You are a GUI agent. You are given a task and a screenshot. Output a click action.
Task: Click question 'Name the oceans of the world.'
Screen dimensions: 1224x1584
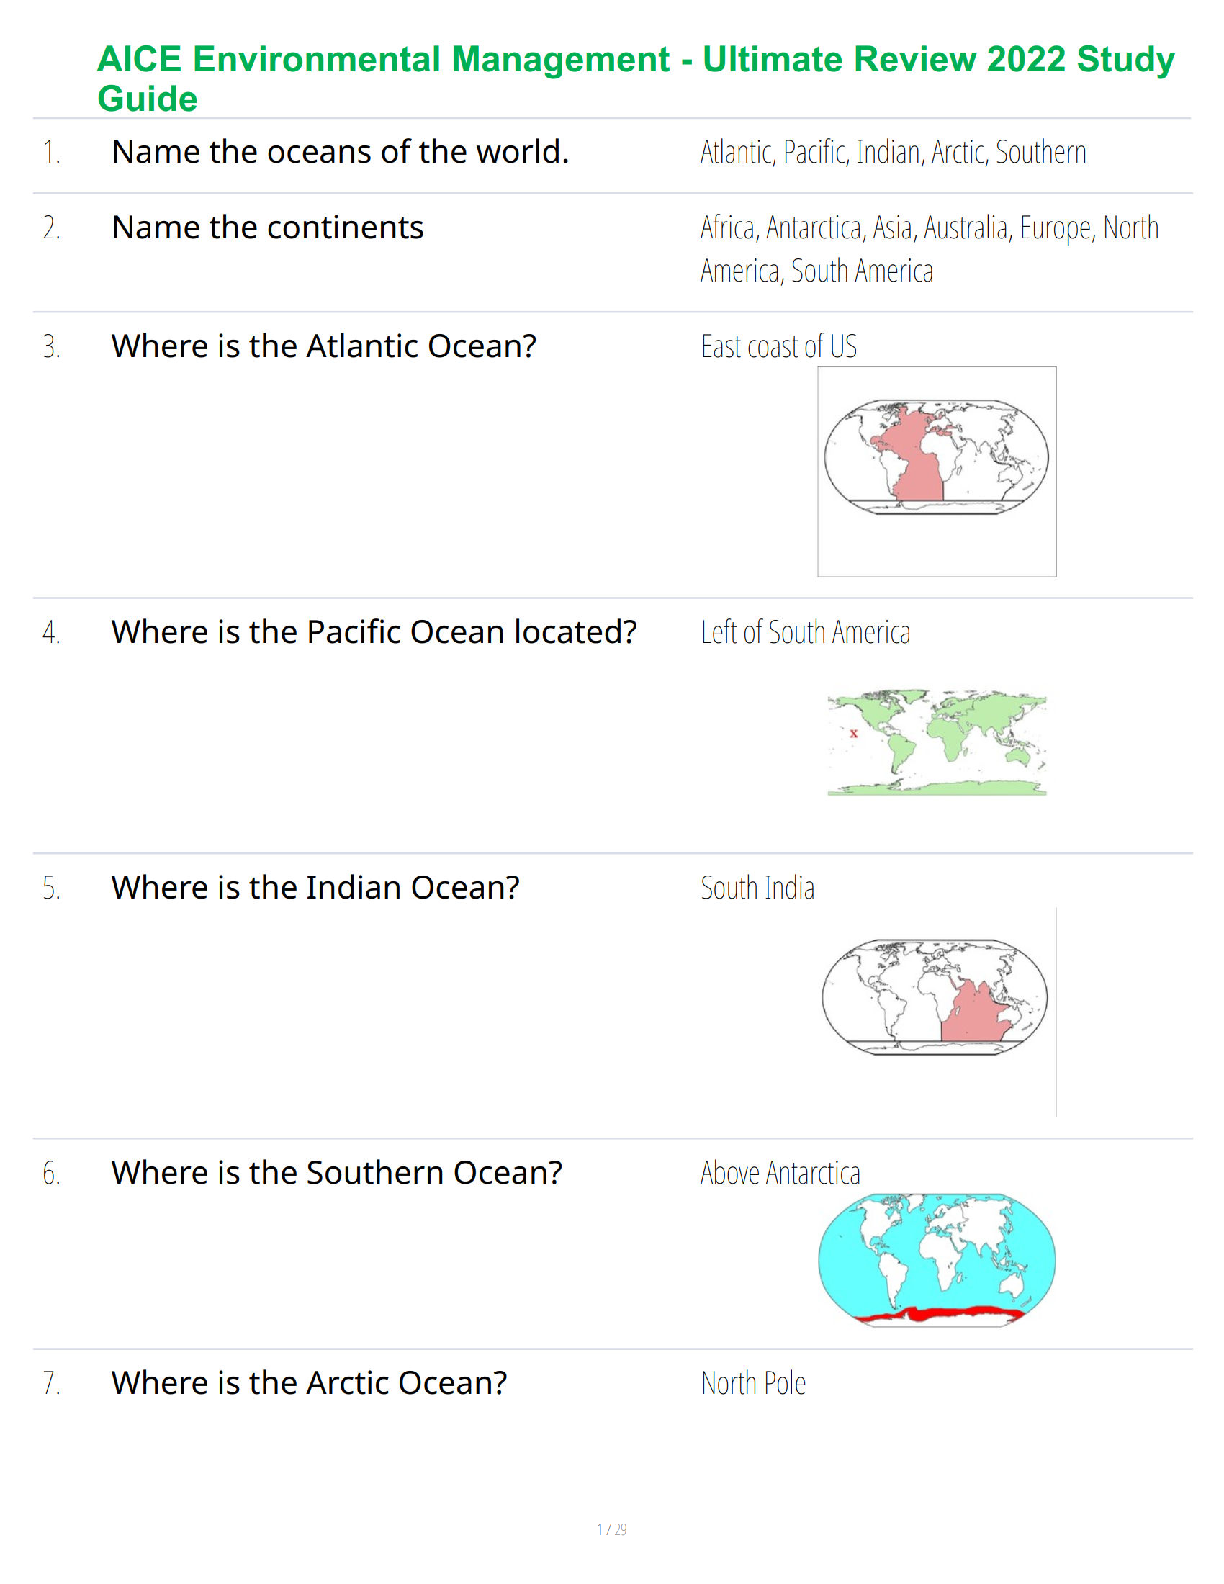coord(340,152)
